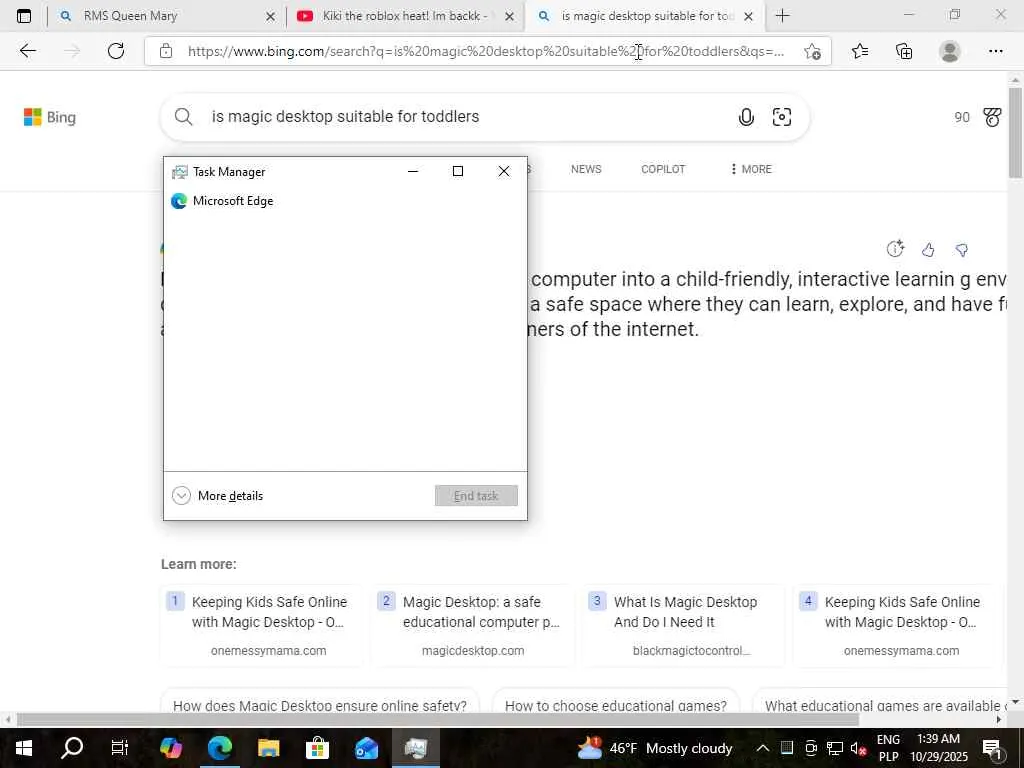Image resolution: width=1024 pixels, height=768 pixels.
Task: Open File Explorer from the taskbar
Action: pyautogui.click(x=268, y=748)
